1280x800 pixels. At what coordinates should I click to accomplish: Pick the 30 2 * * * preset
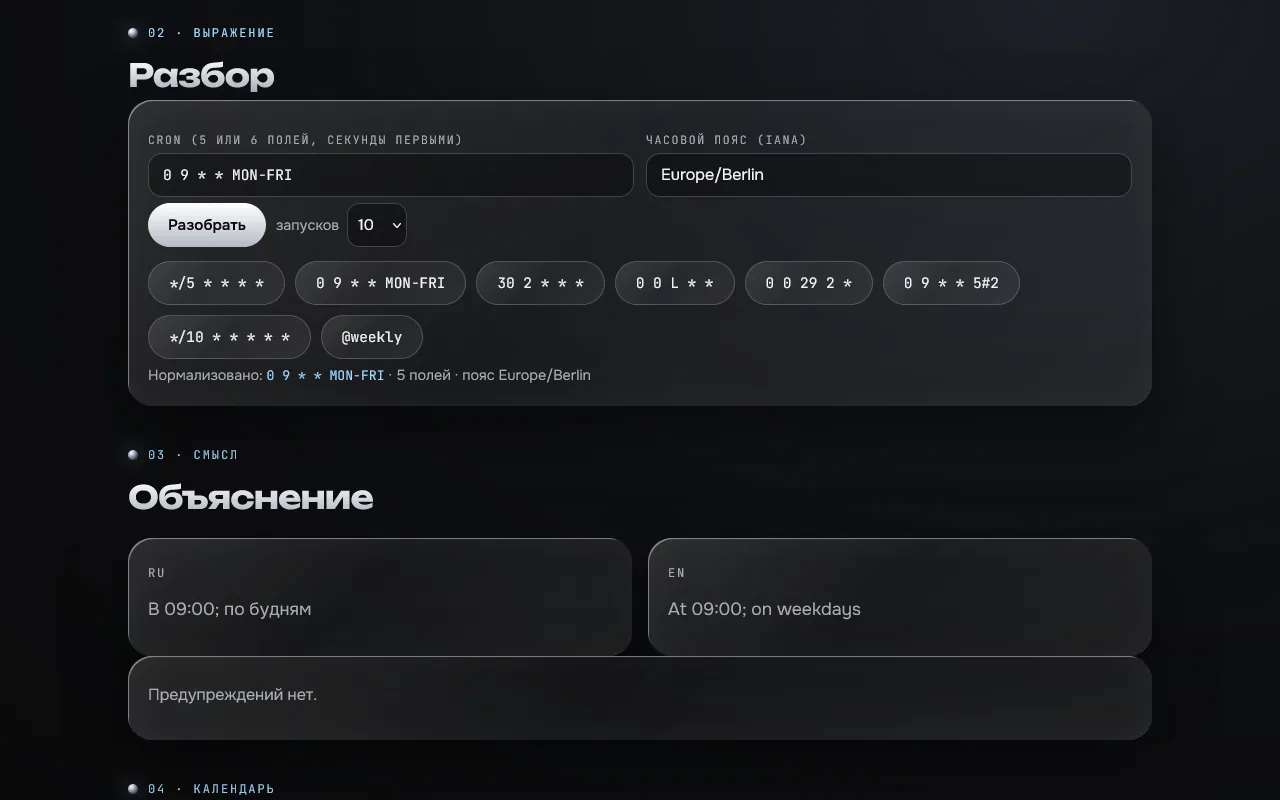tap(540, 283)
